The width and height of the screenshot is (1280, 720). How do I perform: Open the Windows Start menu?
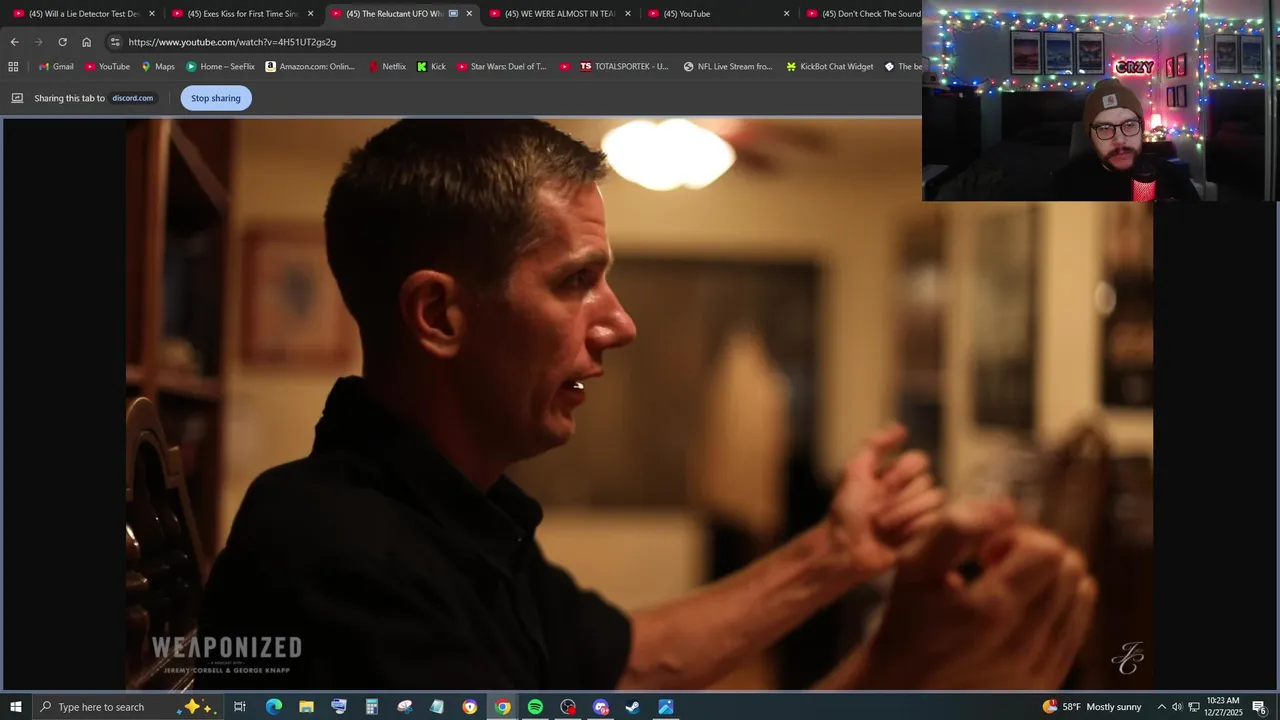click(16, 707)
